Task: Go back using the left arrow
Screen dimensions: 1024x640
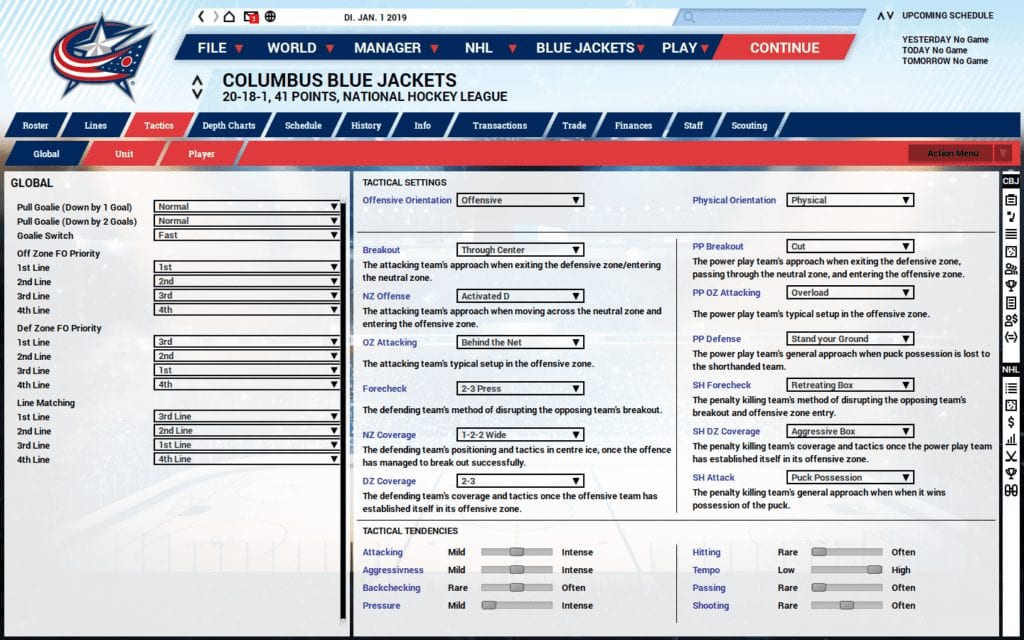Action: click(201, 17)
